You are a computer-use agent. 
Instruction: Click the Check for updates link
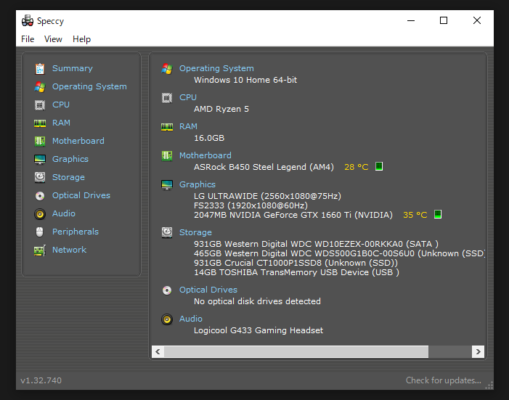click(443, 380)
